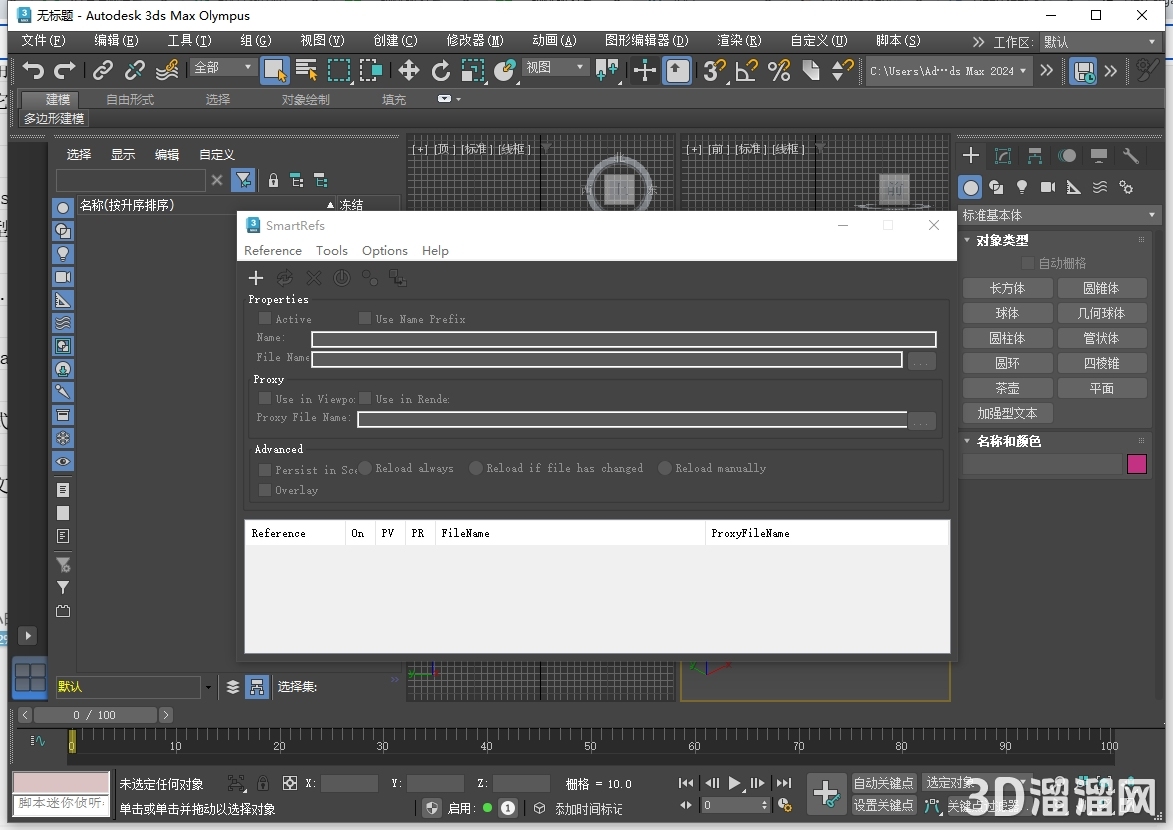The height and width of the screenshot is (830, 1173).
Task: Click the 设置关键点 set key button
Action: [883, 805]
